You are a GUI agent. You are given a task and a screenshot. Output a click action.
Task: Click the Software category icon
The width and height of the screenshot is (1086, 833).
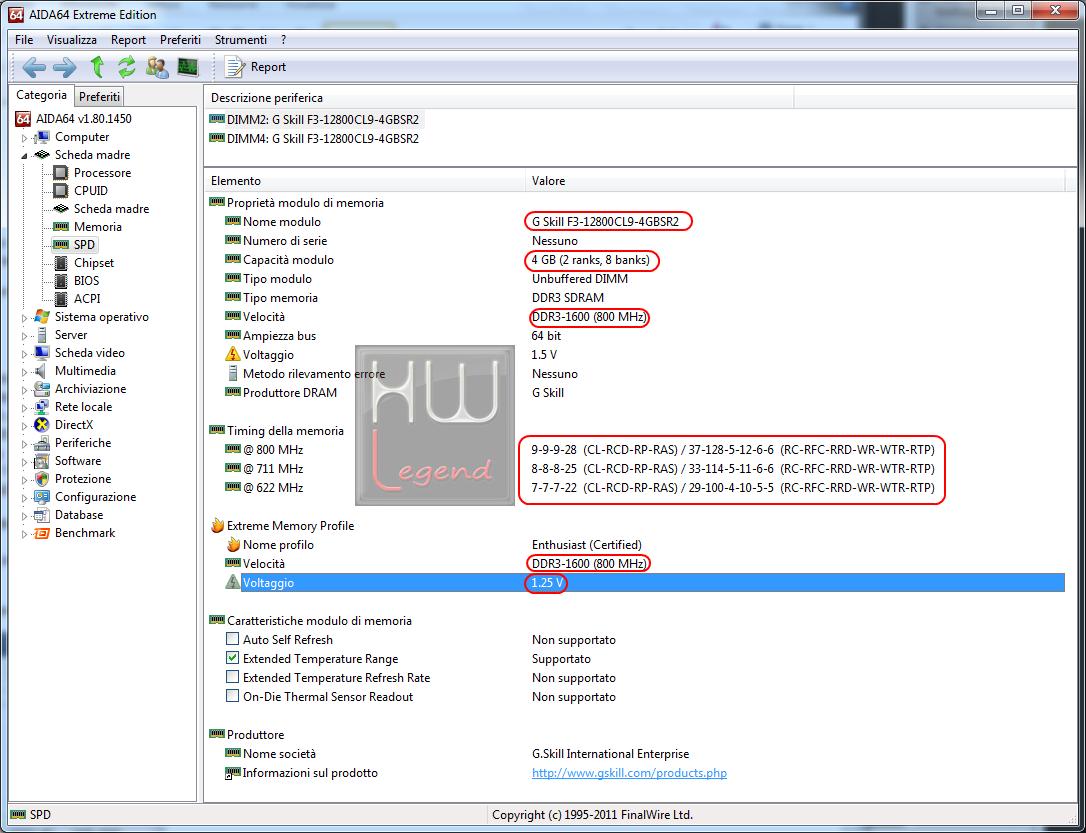pos(42,460)
